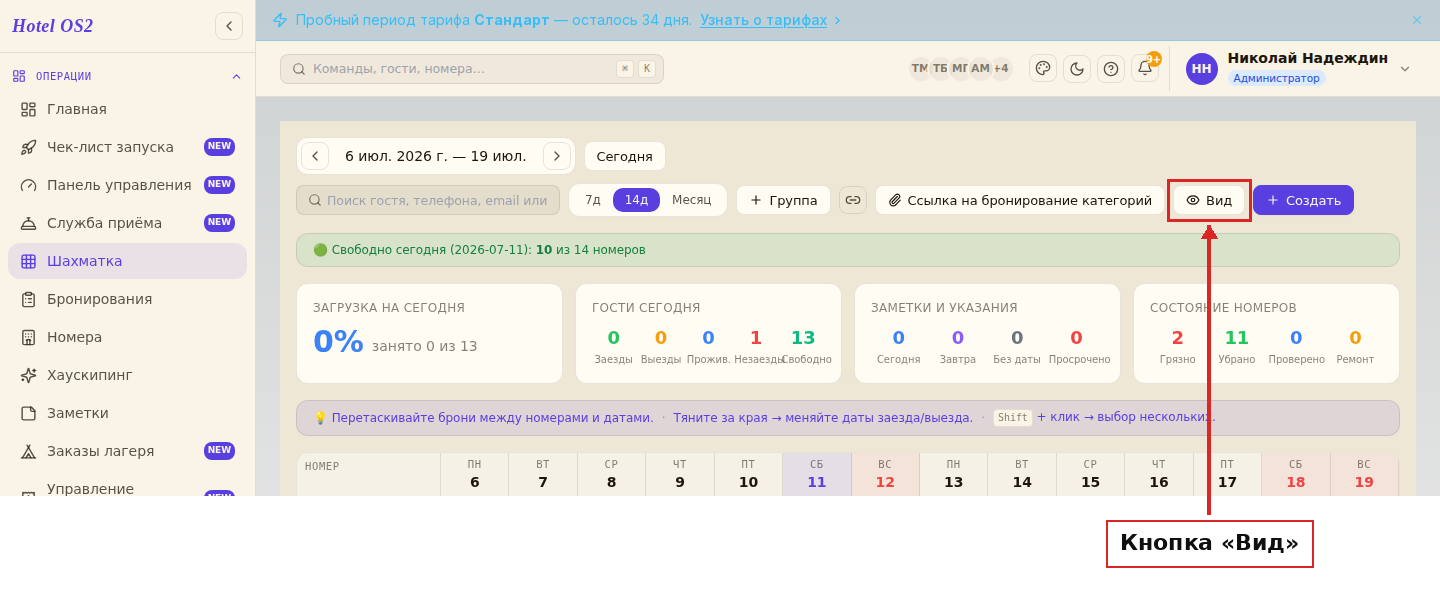
Task: Select the Сб 11 date column header
Action: tap(817, 474)
